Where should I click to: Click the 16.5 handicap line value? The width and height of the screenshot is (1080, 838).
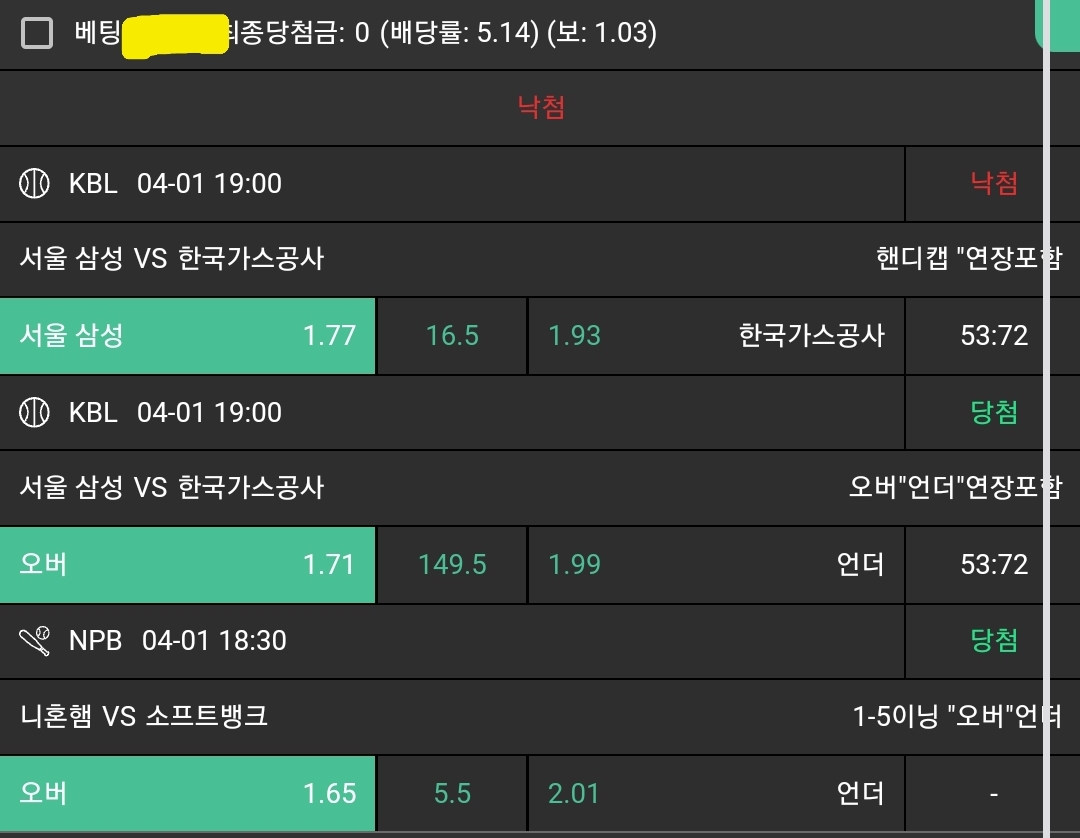click(x=452, y=335)
